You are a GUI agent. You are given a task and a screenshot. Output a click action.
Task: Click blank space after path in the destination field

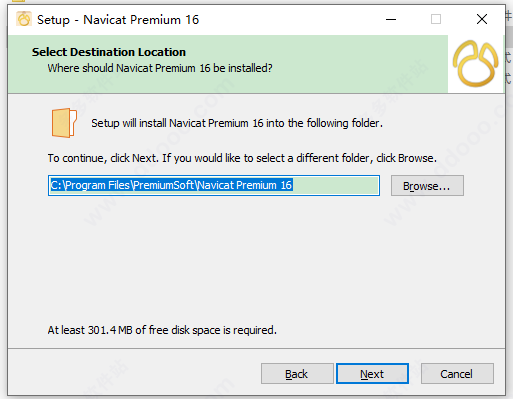coord(335,185)
